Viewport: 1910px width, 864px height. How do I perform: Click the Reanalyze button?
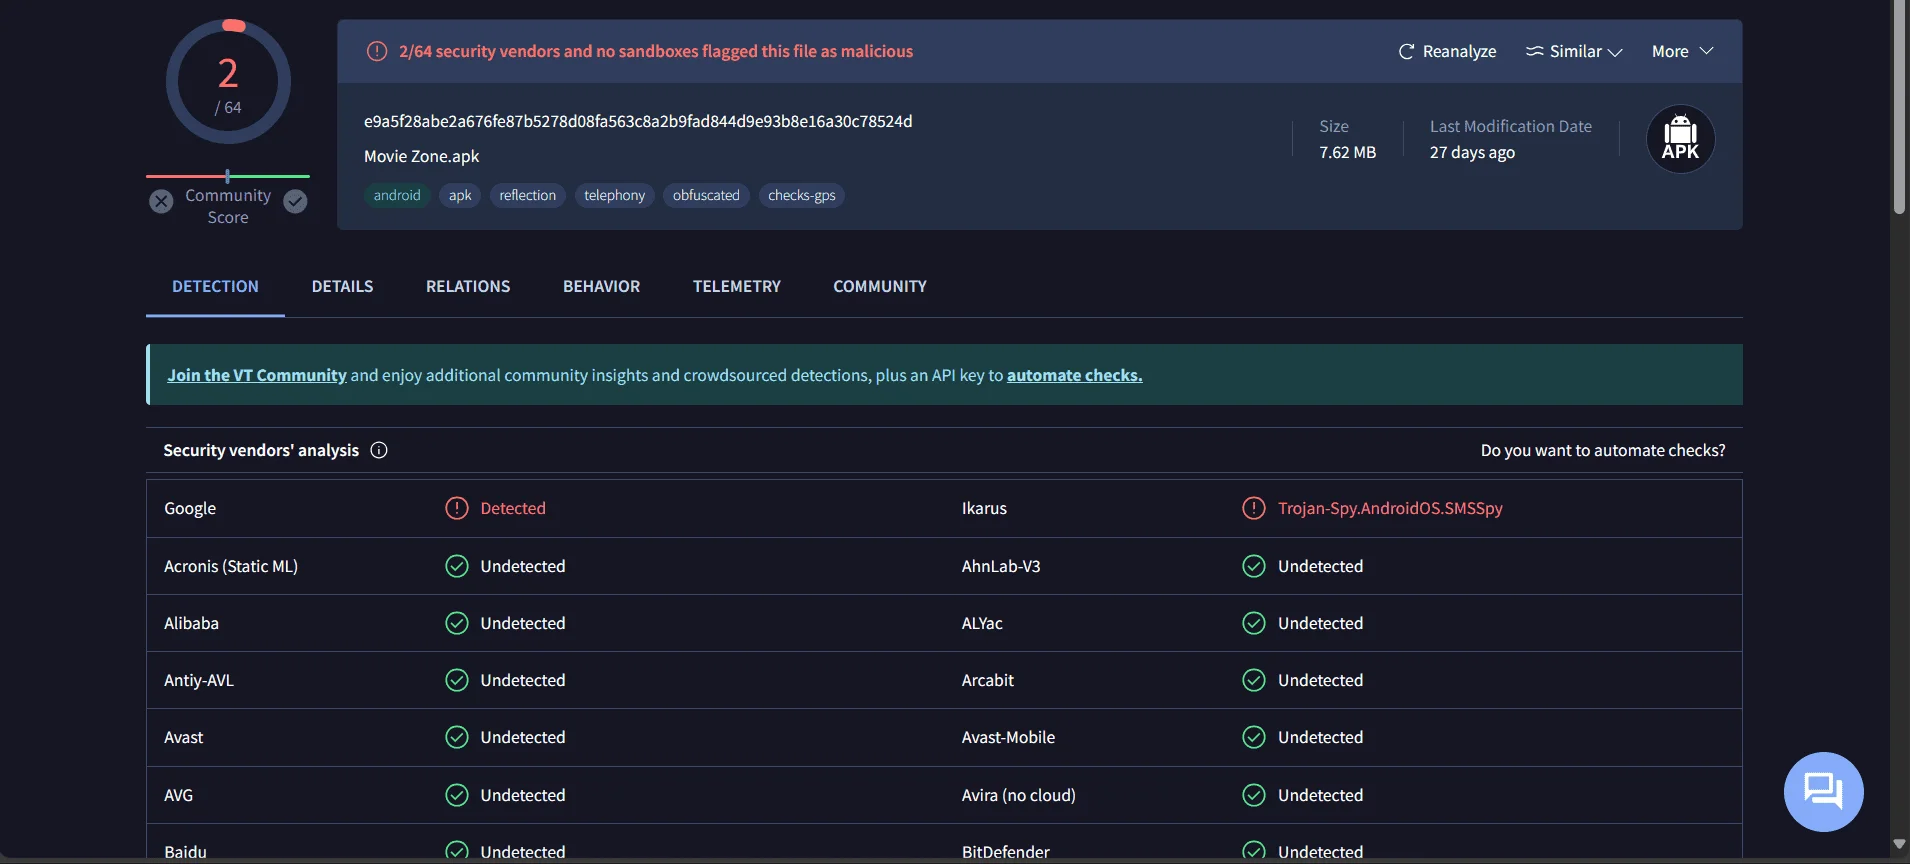click(x=1447, y=51)
